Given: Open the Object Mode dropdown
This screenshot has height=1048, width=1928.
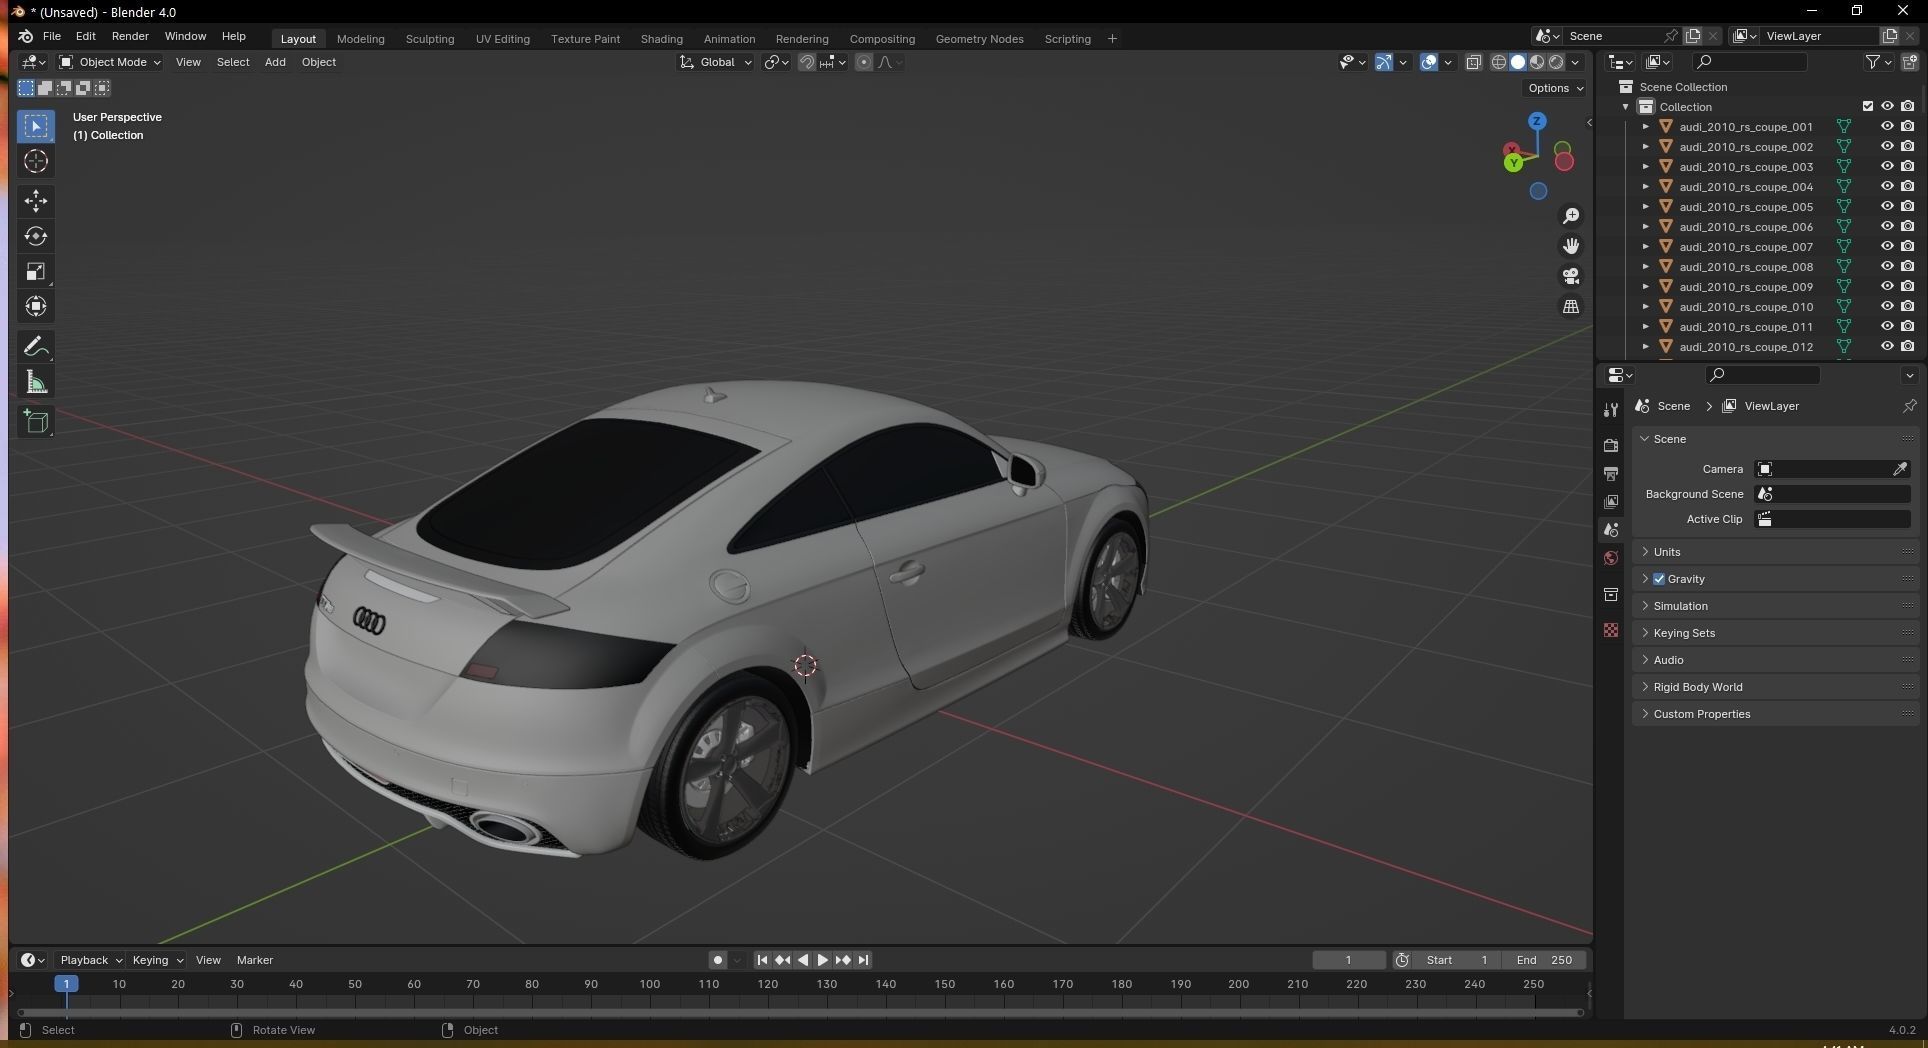Looking at the screenshot, I should click(110, 62).
